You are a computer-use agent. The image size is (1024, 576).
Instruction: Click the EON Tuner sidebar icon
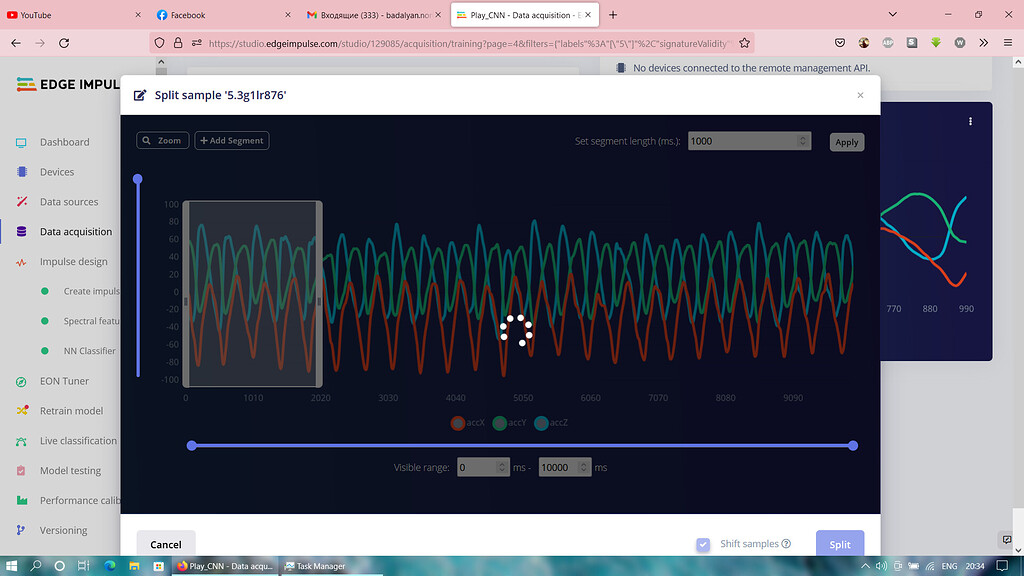click(x=21, y=381)
